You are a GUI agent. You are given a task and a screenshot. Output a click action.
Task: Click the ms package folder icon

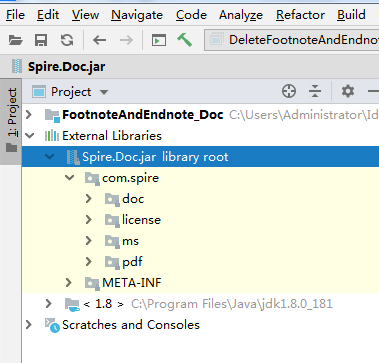[112, 241]
